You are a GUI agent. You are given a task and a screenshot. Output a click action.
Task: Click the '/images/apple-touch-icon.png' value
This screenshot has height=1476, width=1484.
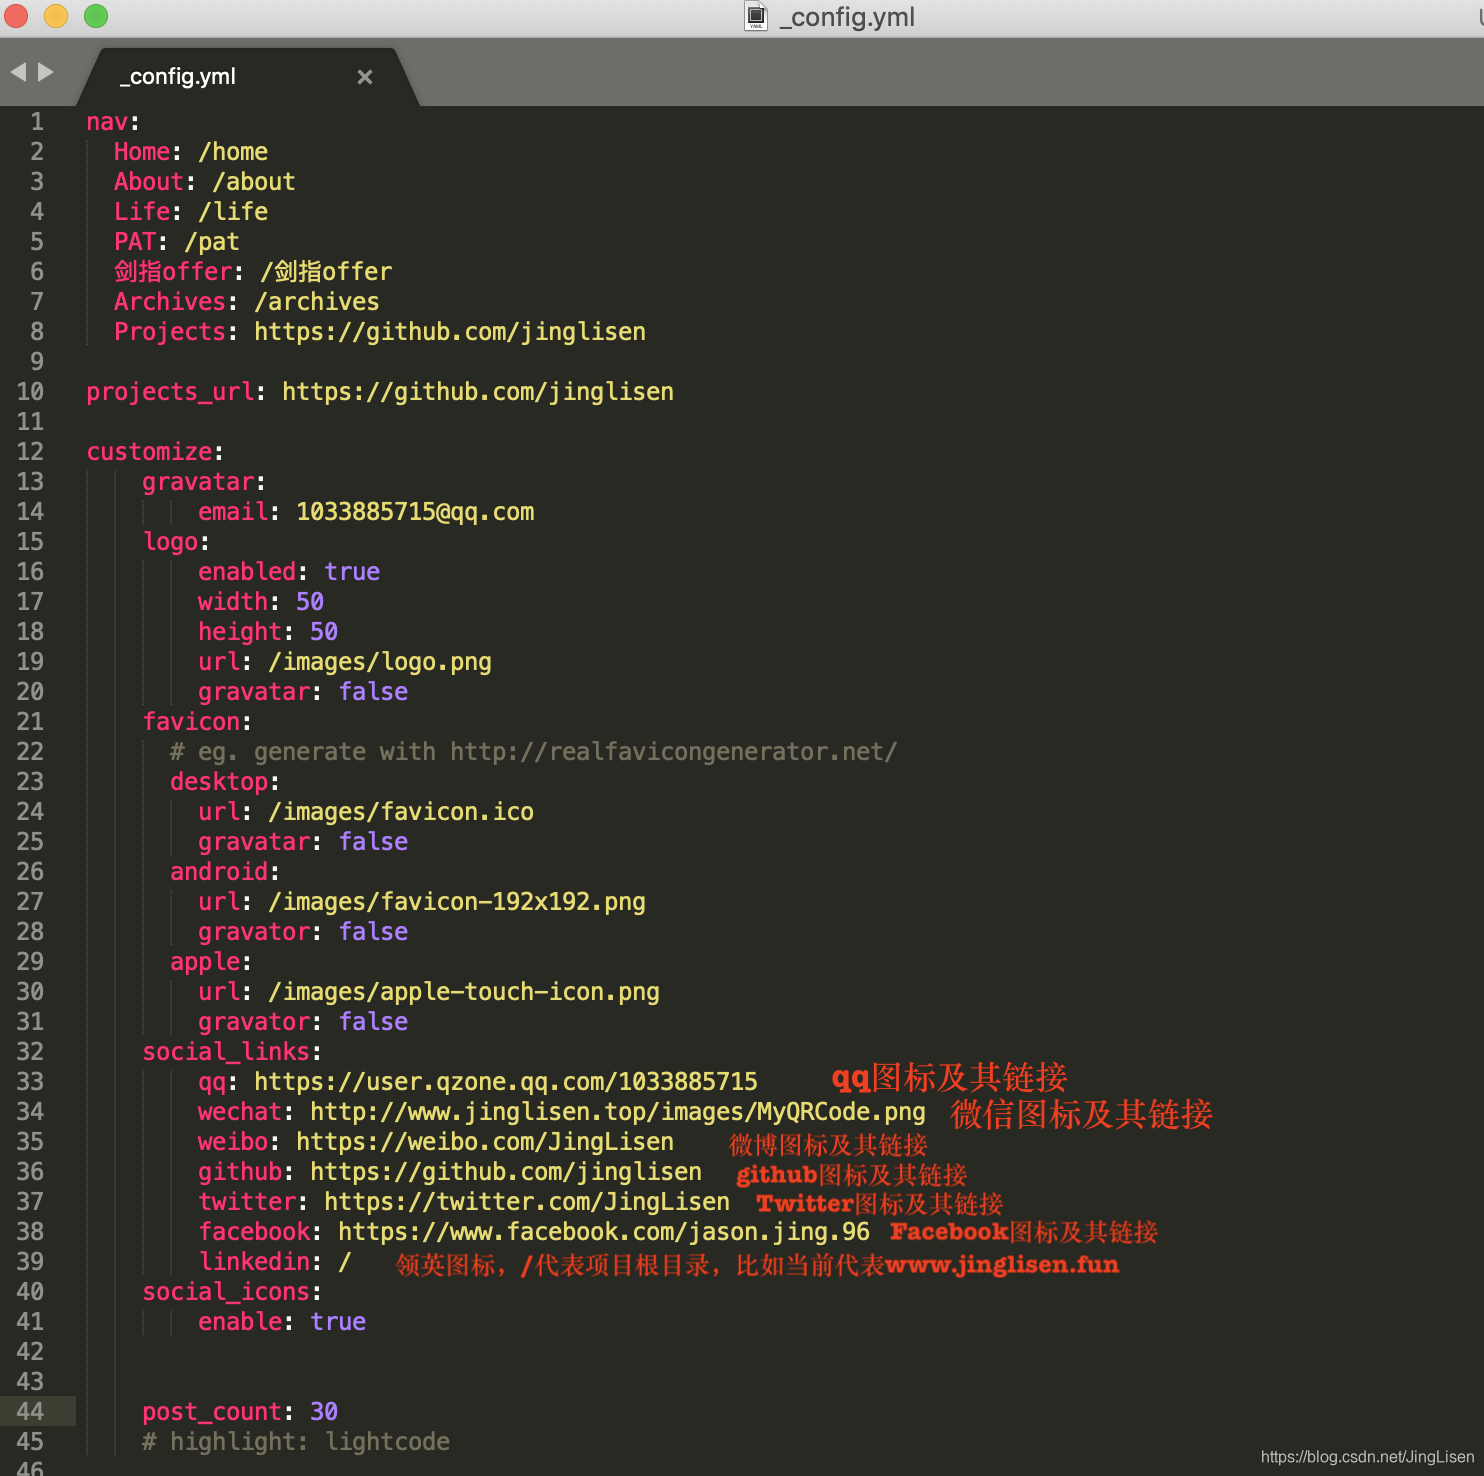point(464,992)
